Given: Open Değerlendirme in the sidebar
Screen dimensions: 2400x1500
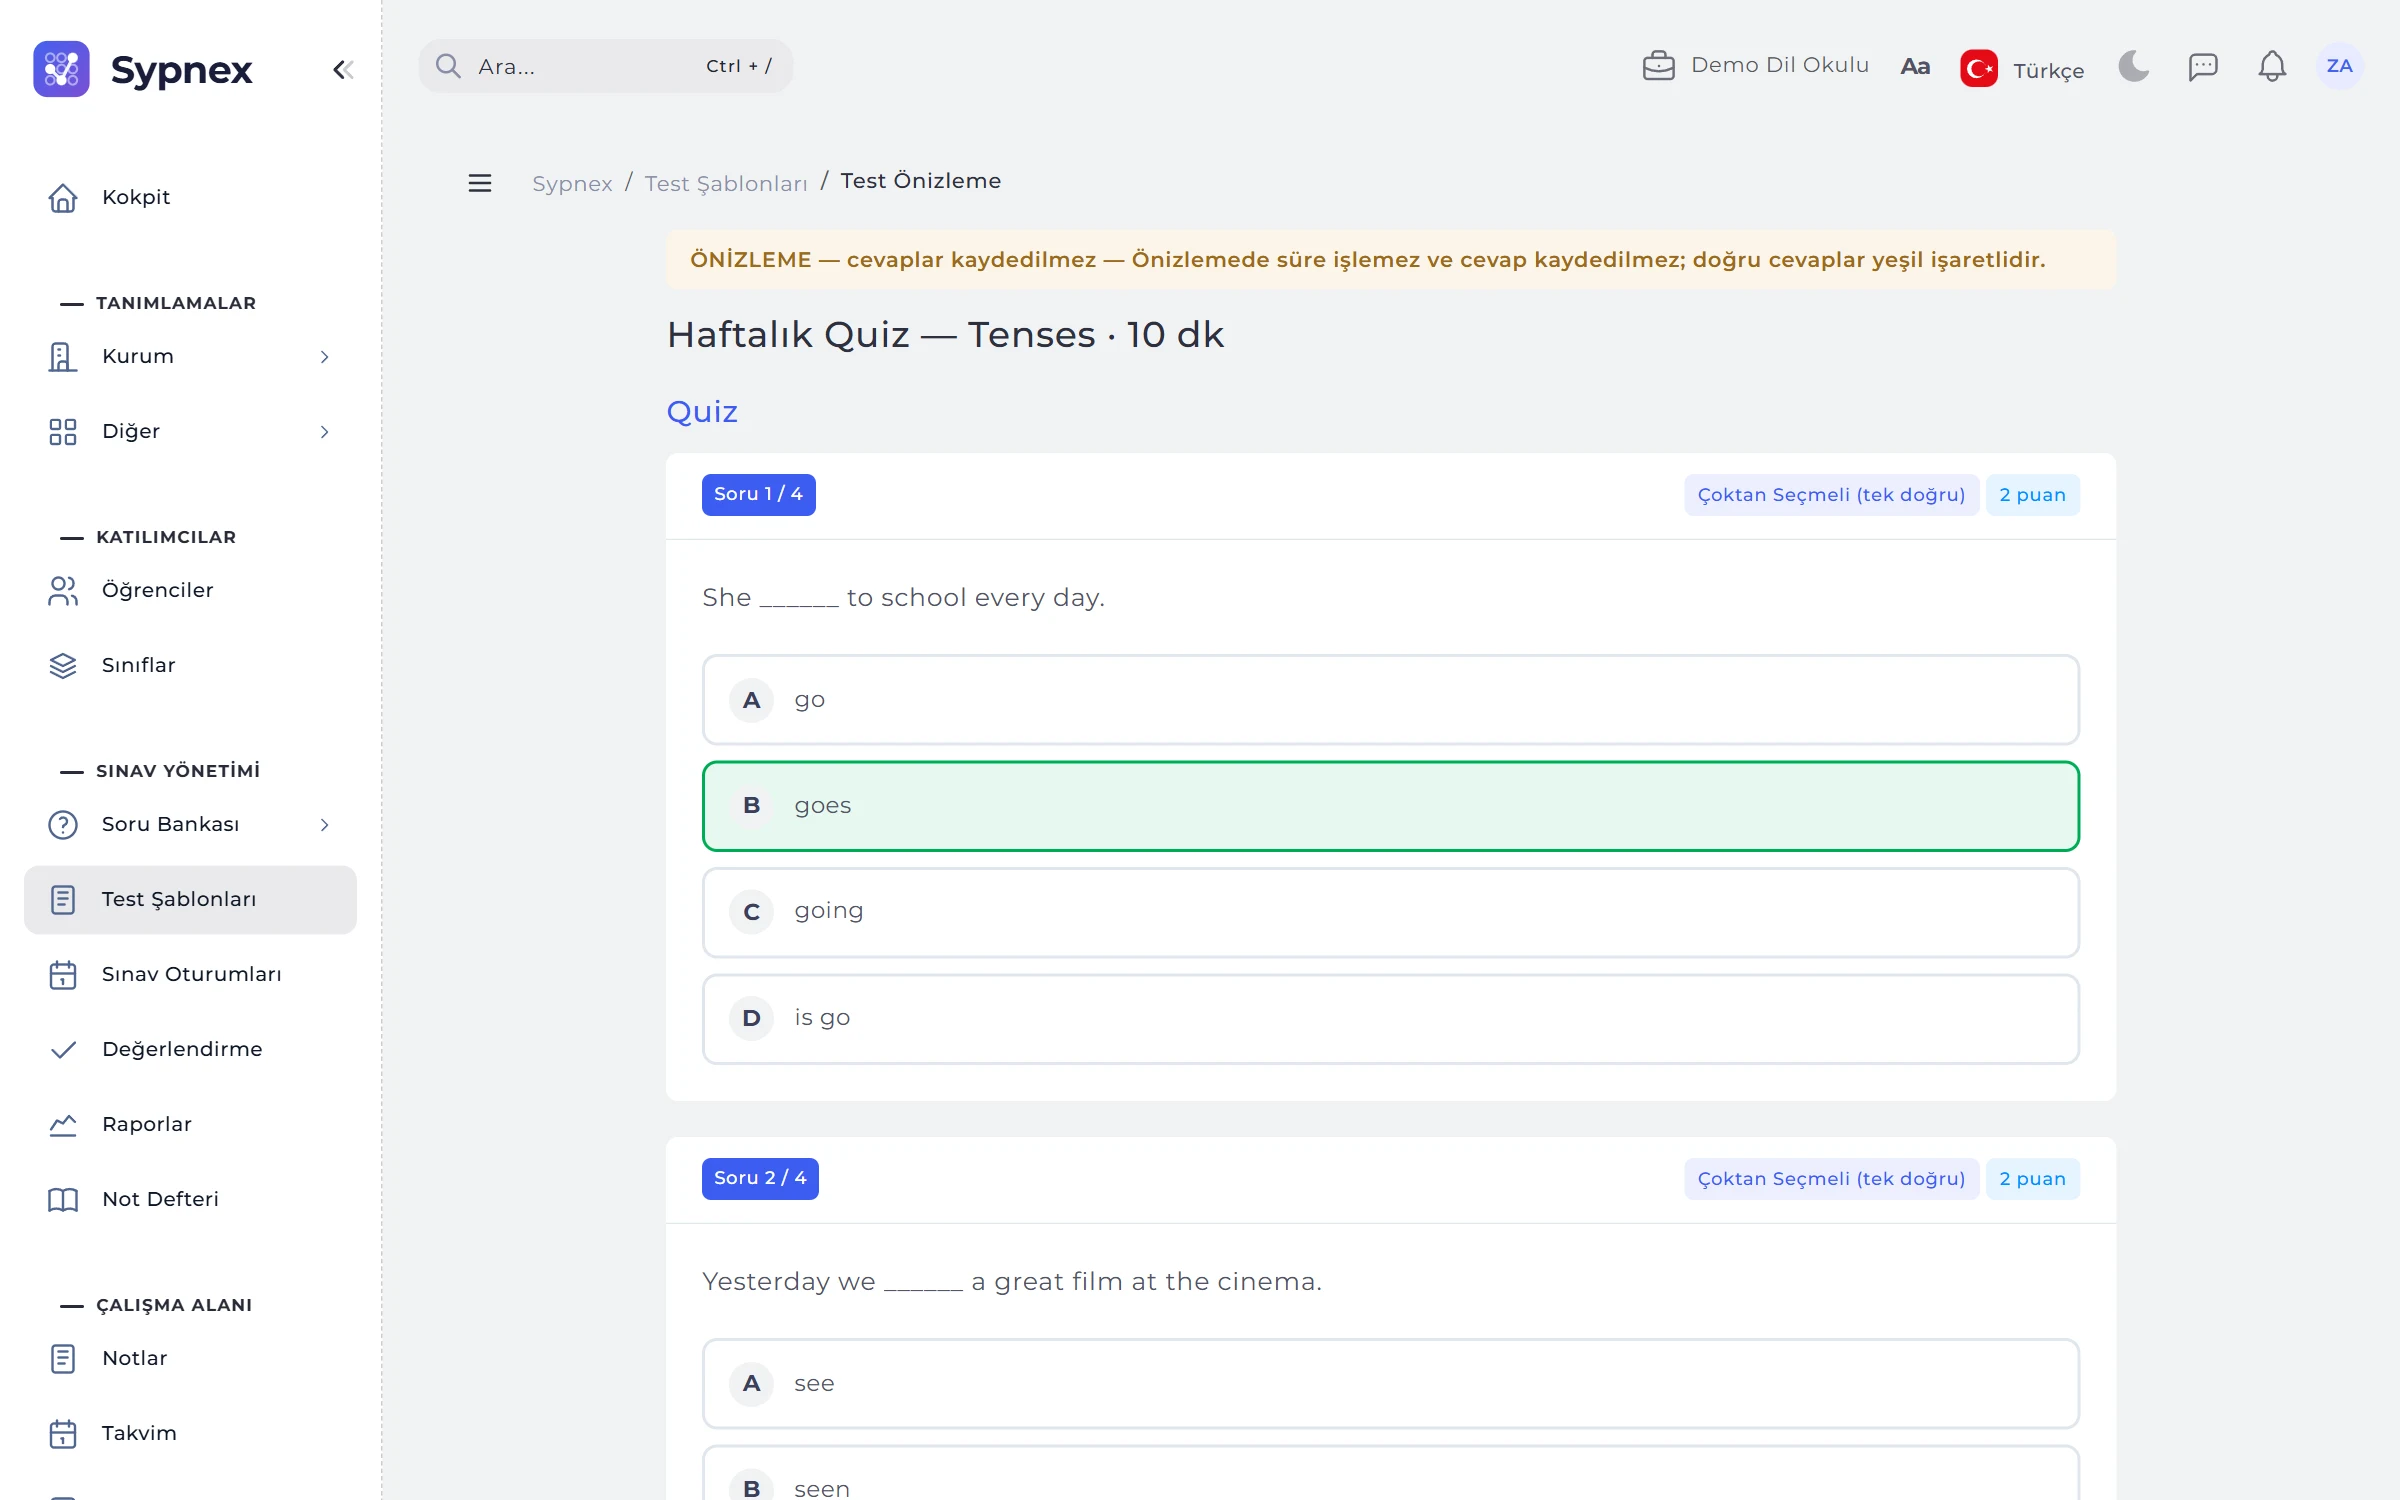Looking at the screenshot, I should (190, 1049).
